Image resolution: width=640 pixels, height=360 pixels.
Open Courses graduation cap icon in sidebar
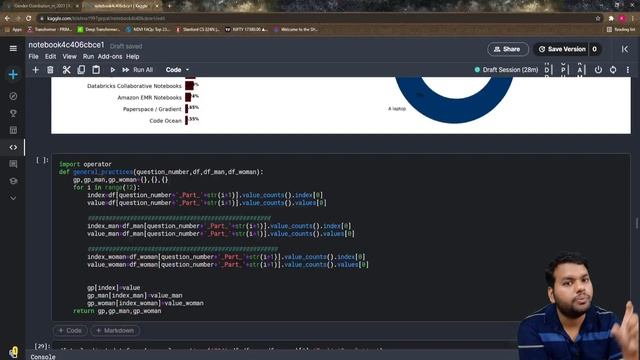pyautogui.click(x=13, y=181)
